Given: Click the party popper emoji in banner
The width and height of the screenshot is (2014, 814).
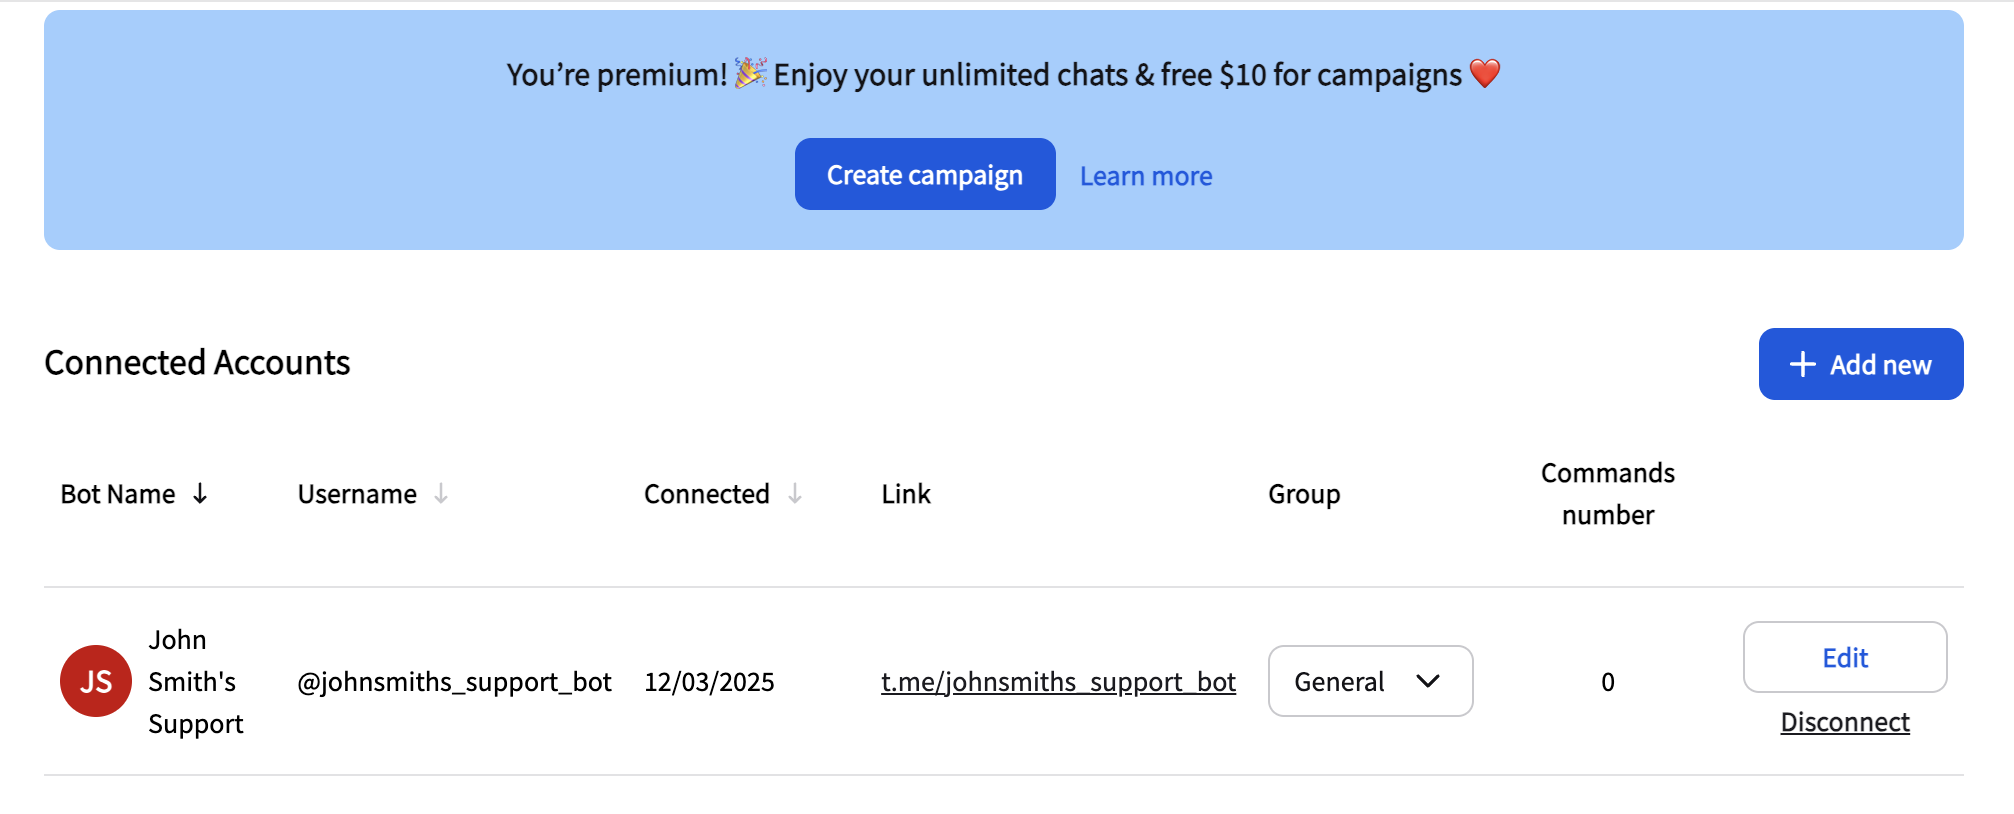Looking at the screenshot, I should (750, 73).
